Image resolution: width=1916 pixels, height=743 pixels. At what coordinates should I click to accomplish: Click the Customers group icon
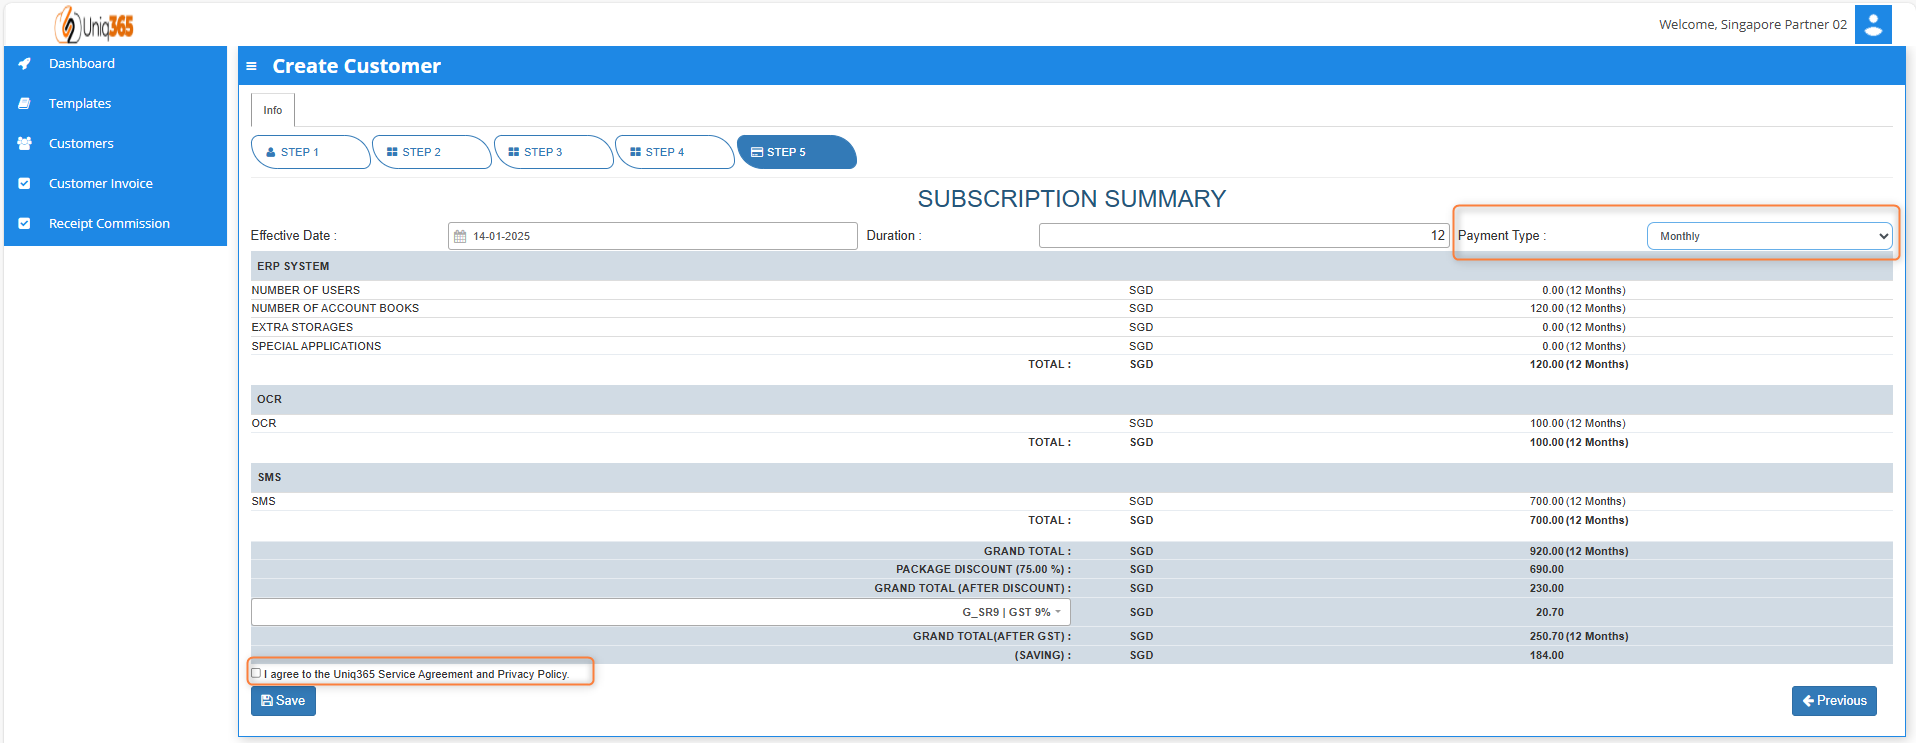pyautogui.click(x=25, y=144)
